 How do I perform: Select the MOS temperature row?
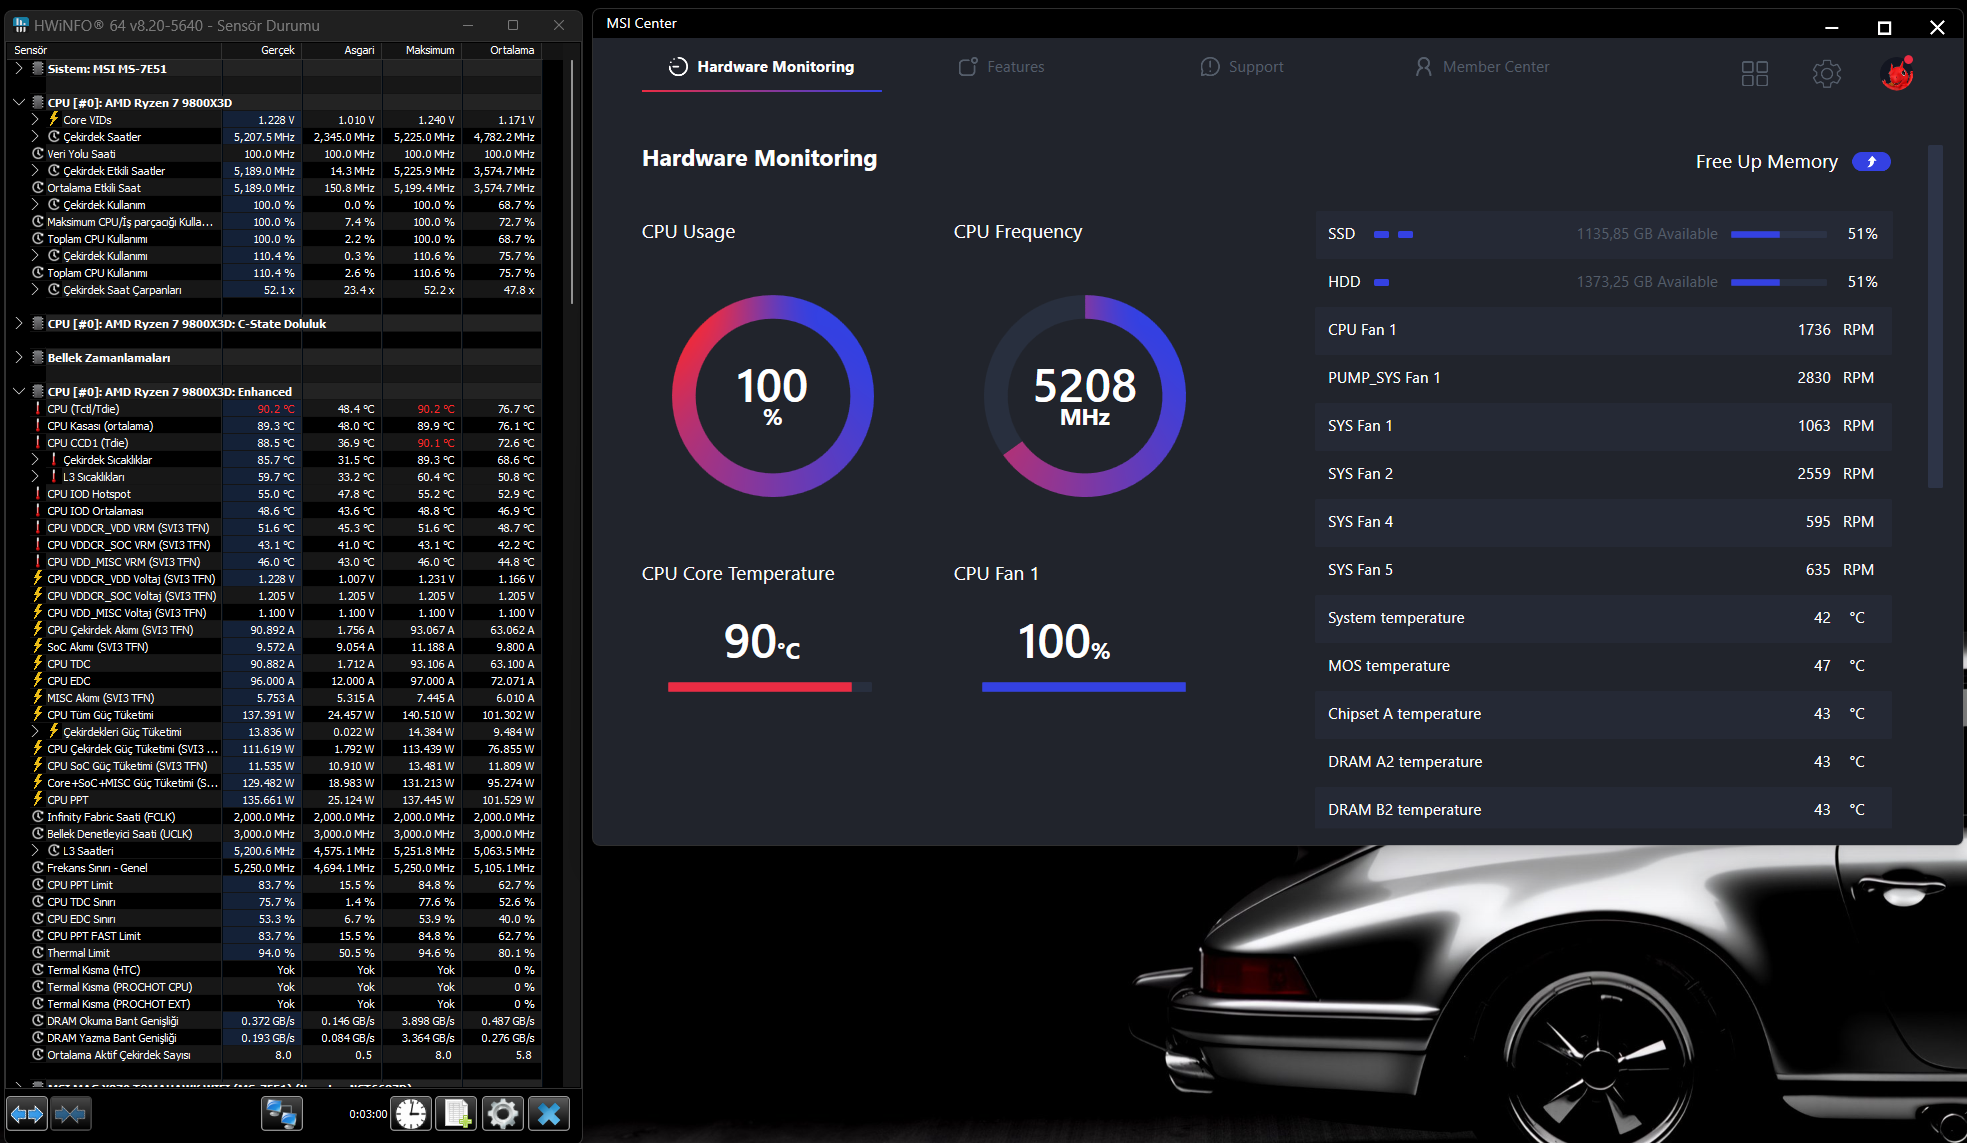point(1603,666)
